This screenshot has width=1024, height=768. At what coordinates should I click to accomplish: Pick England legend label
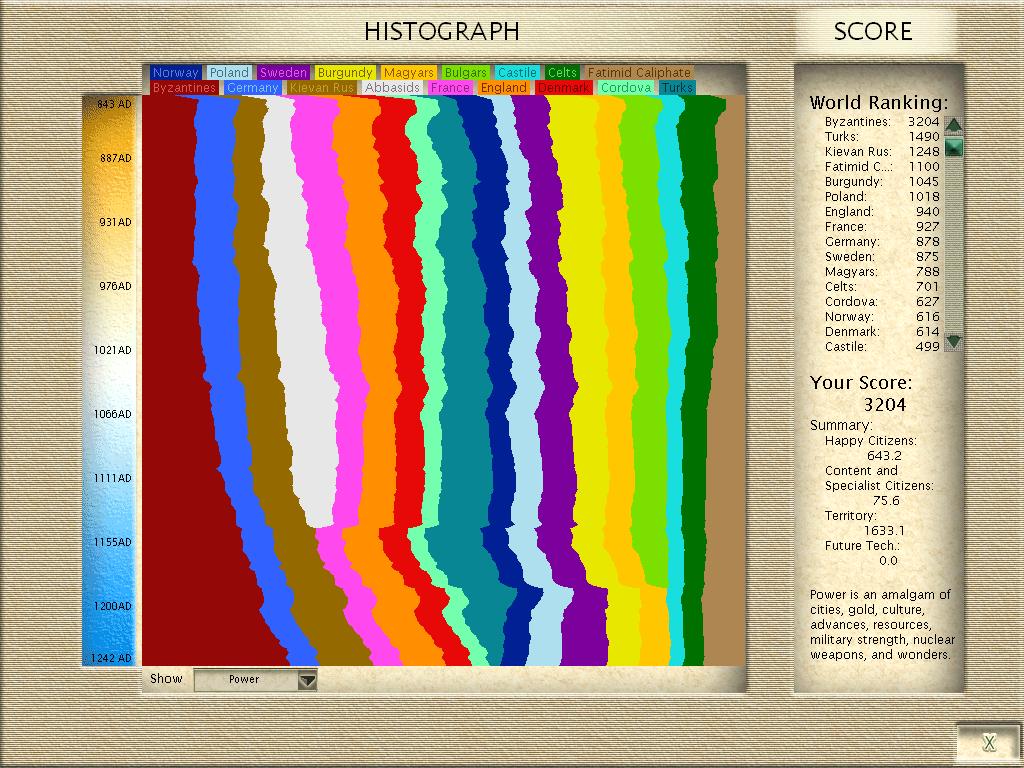pos(504,88)
